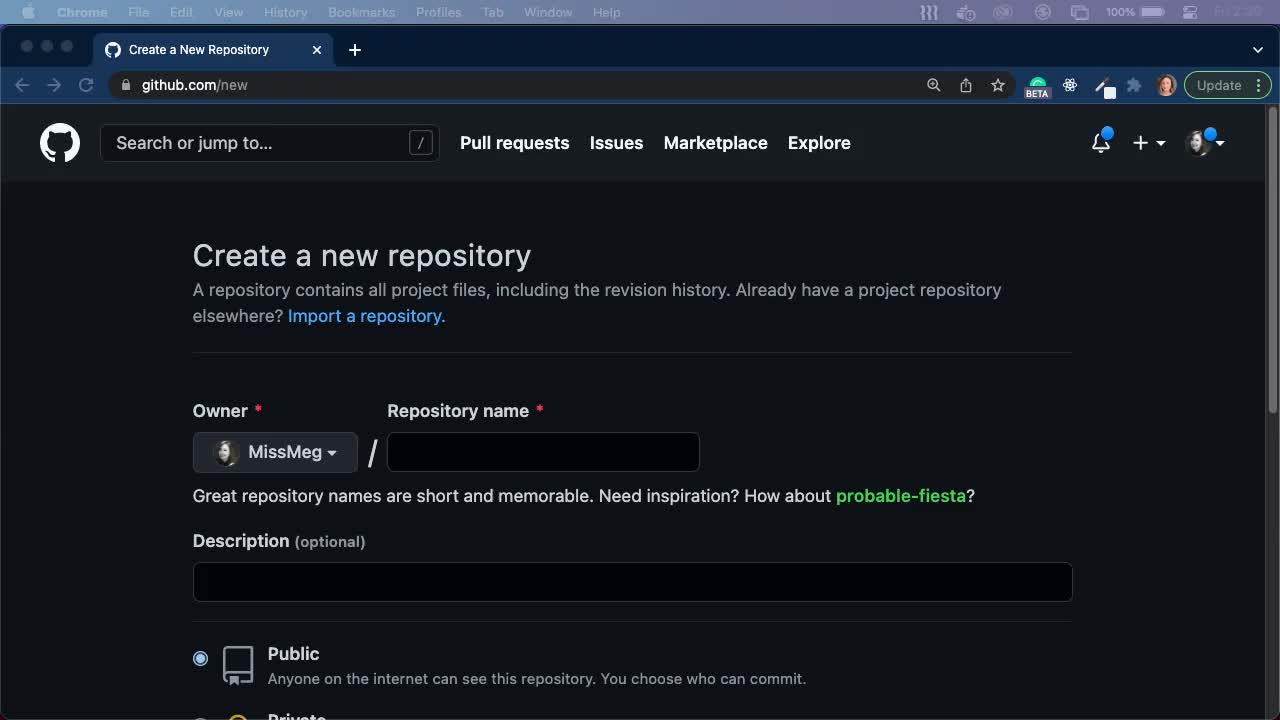Go to Pull requests
The width and height of the screenshot is (1280, 720).
[514, 143]
